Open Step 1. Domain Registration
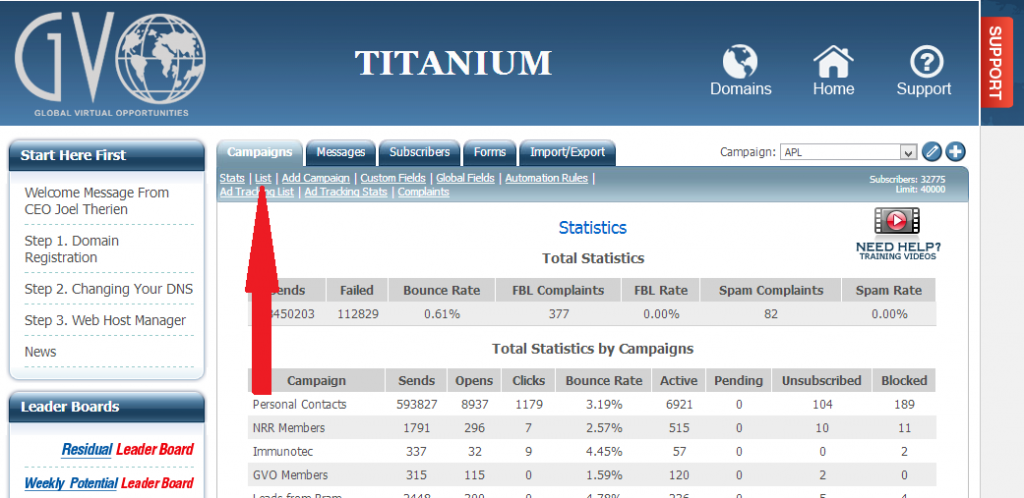The image size is (1024, 498). coord(72,249)
